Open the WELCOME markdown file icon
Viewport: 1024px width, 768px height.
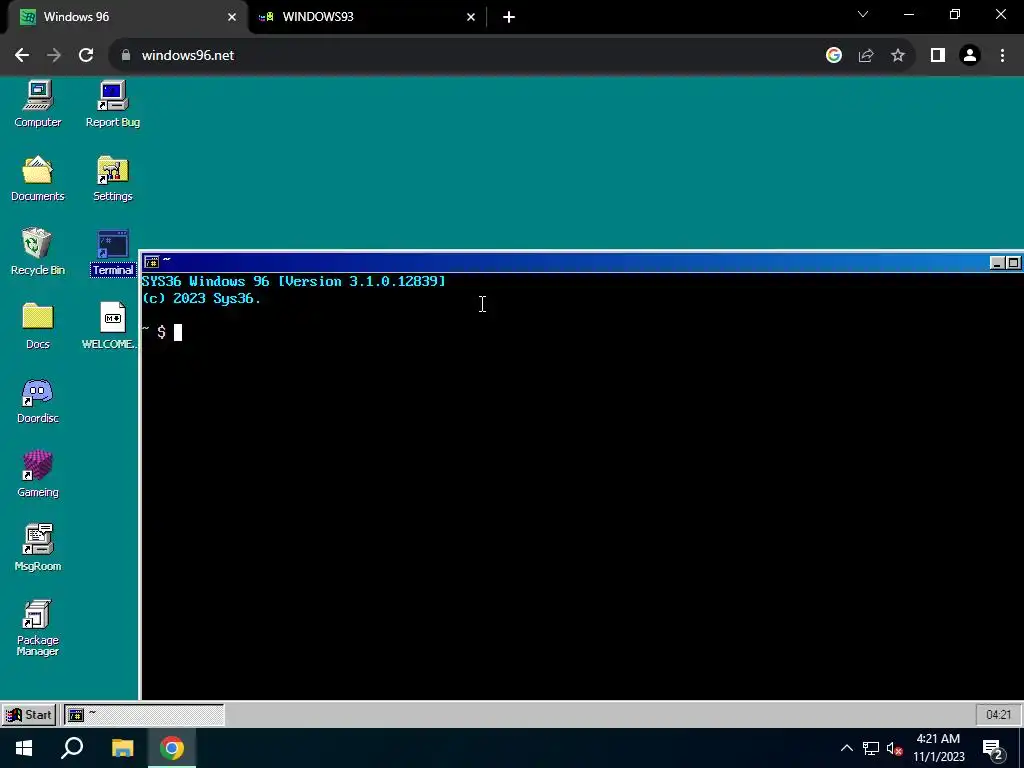[x=112, y=326]
